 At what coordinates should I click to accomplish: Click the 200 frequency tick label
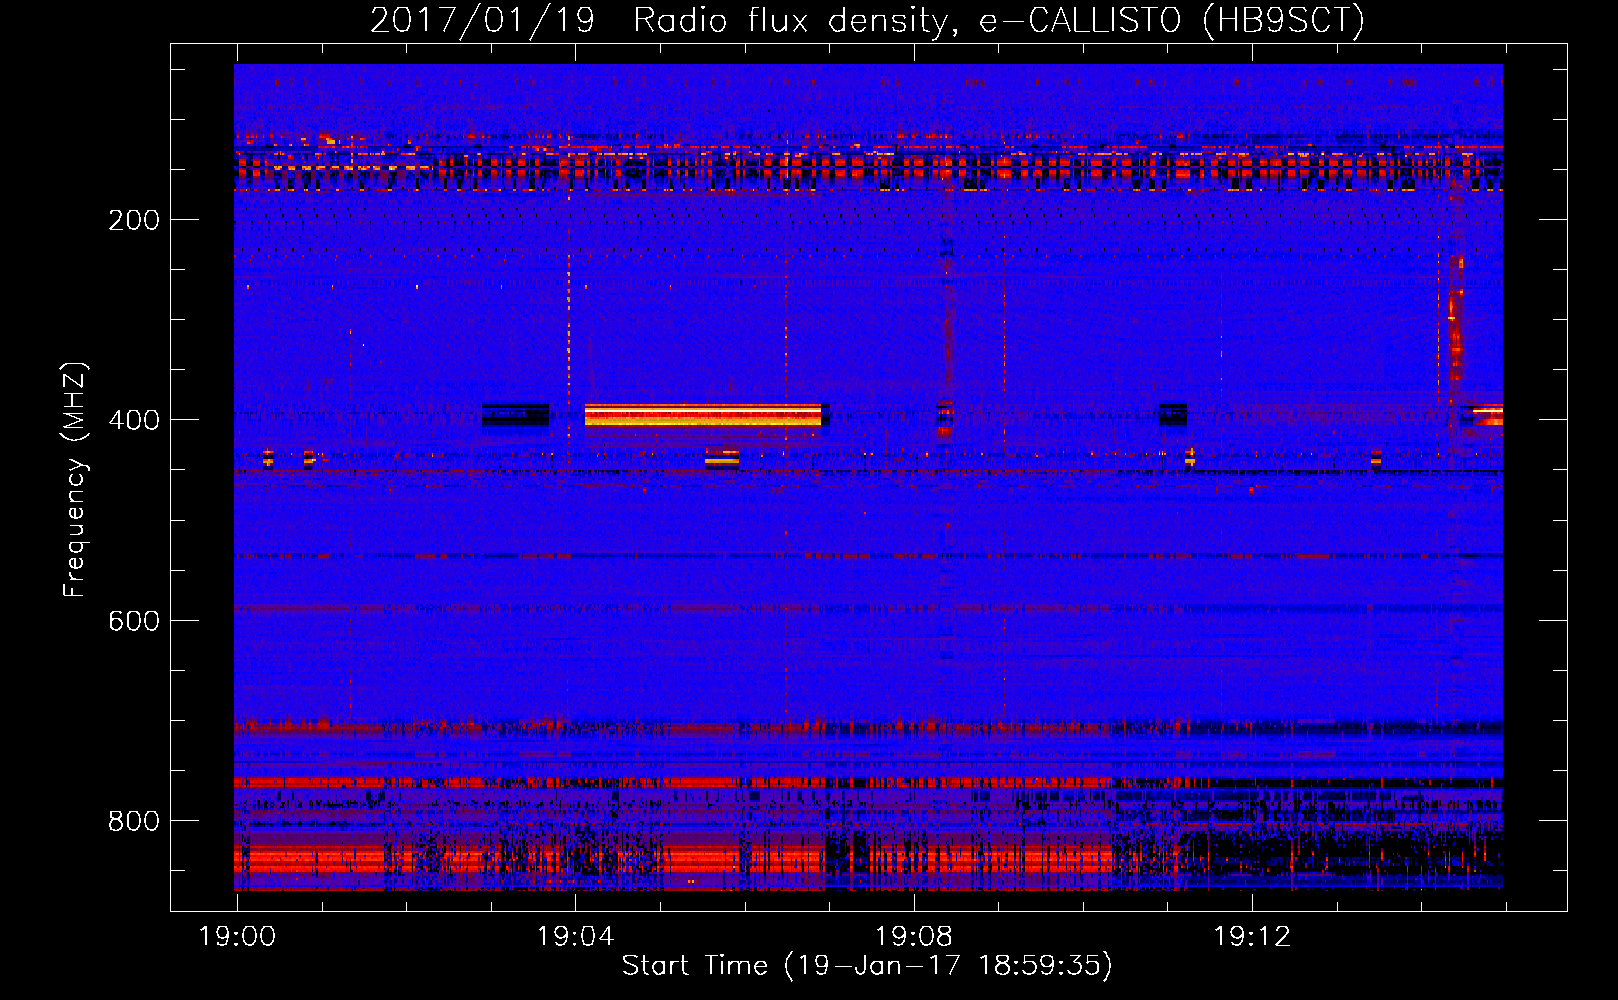tap(134, 220)
